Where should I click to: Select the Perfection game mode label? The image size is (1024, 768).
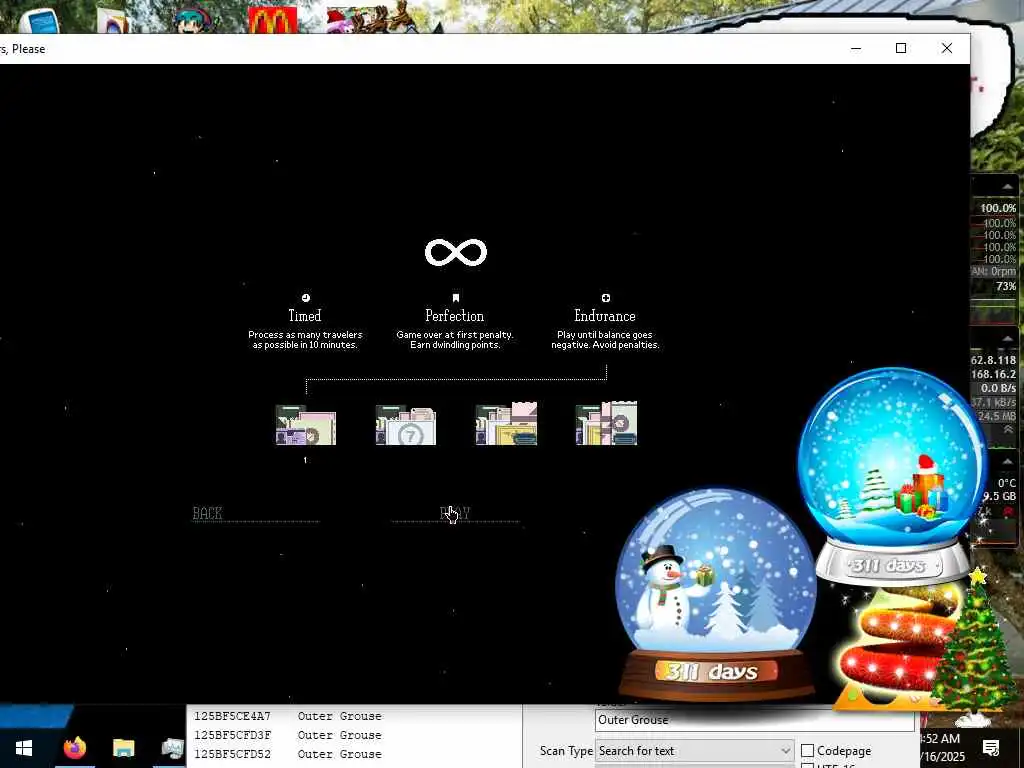coord(455,315)
